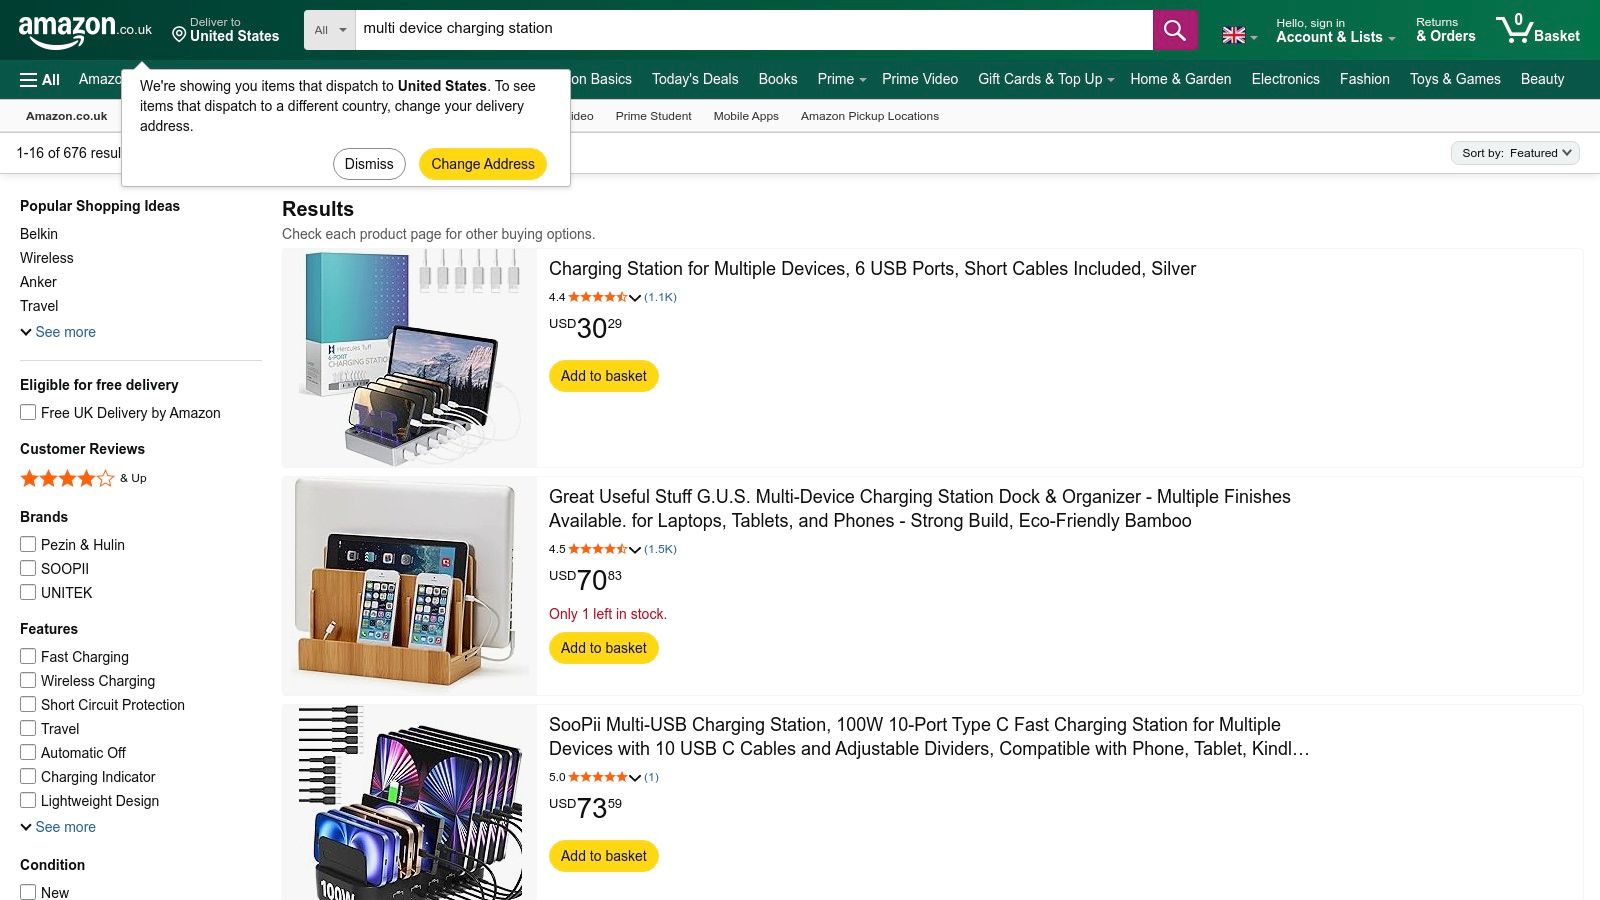Click Change Address in the dispatch notice

pos(482,163)
